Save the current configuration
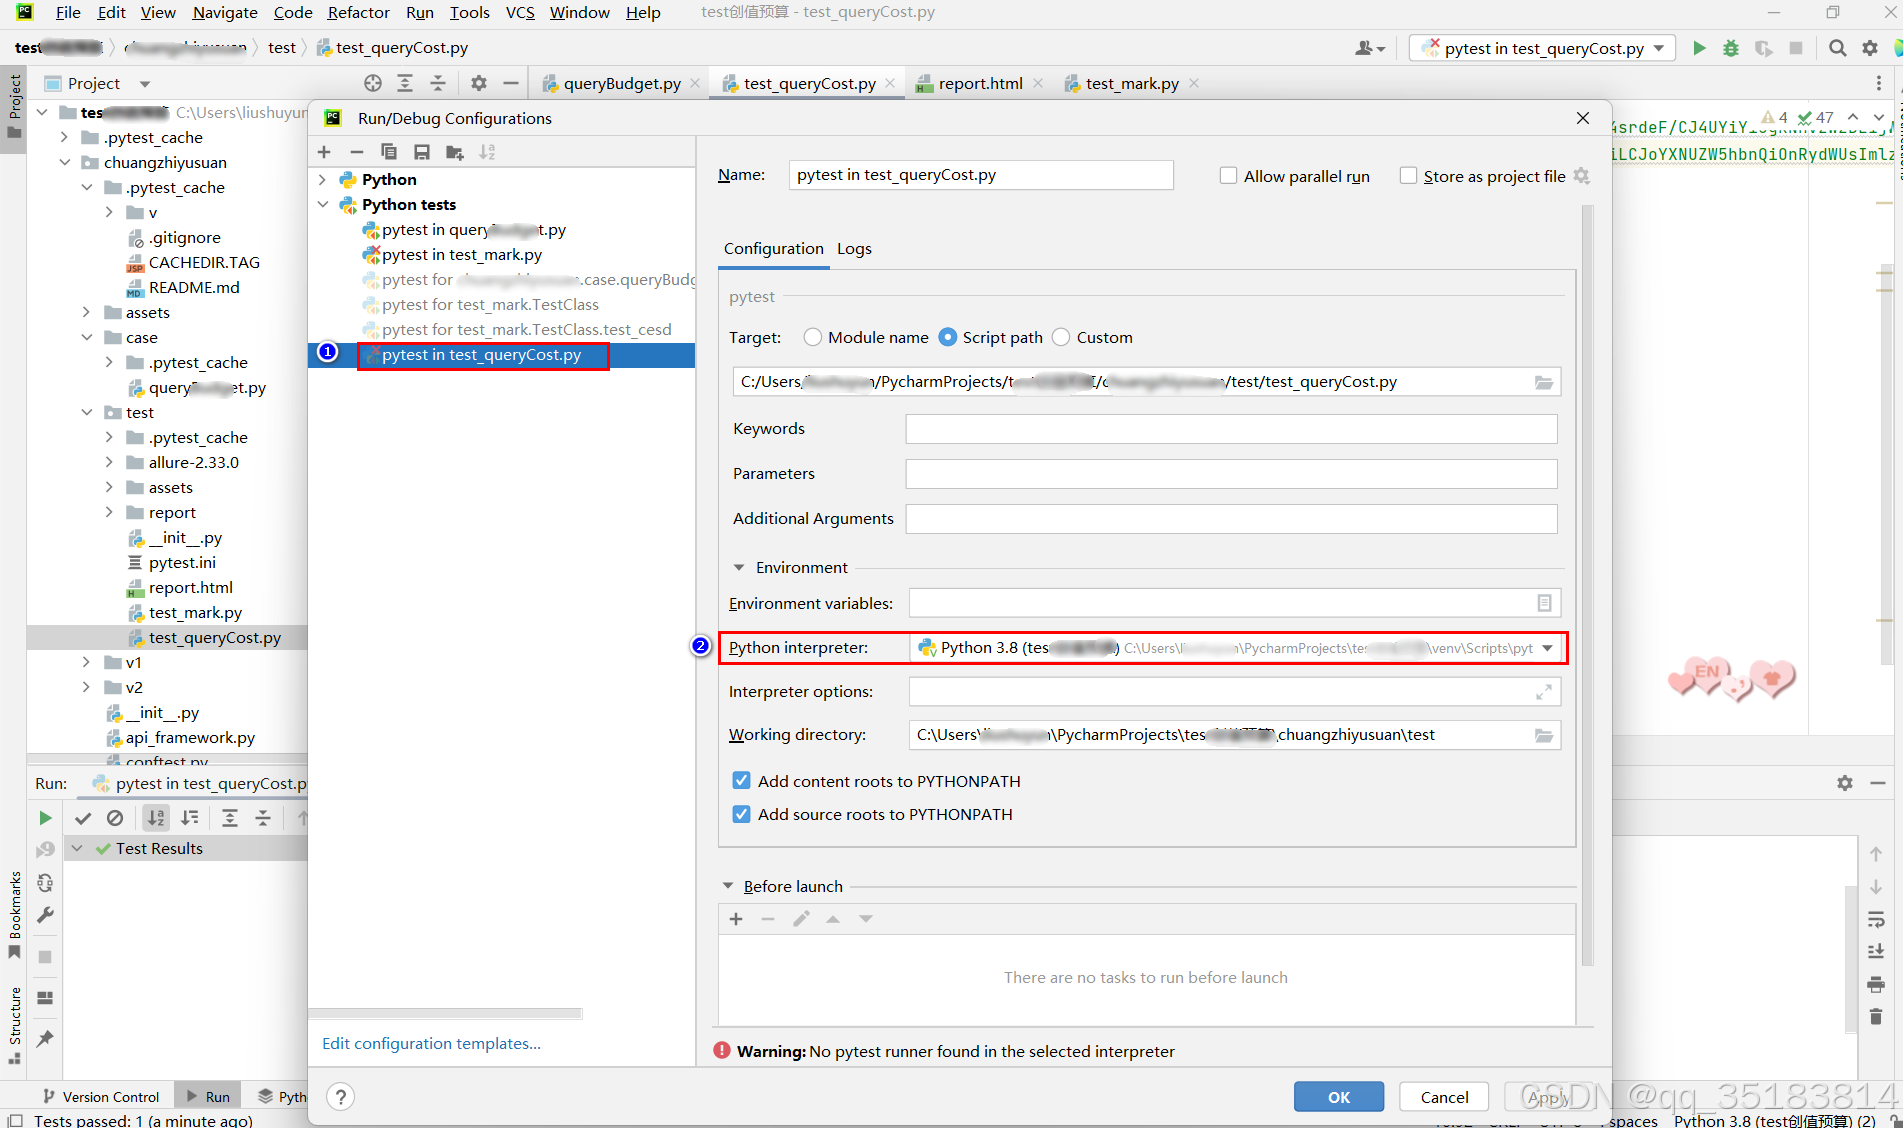The image size is (1903, 1128). [421, 151]
